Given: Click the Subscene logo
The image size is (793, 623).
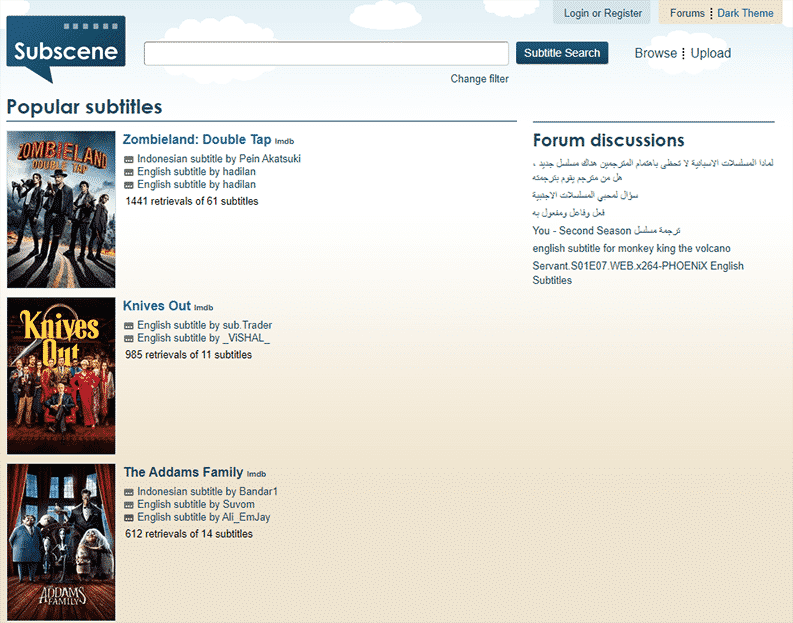Looking at the screenshot, I should pos(65,50).
